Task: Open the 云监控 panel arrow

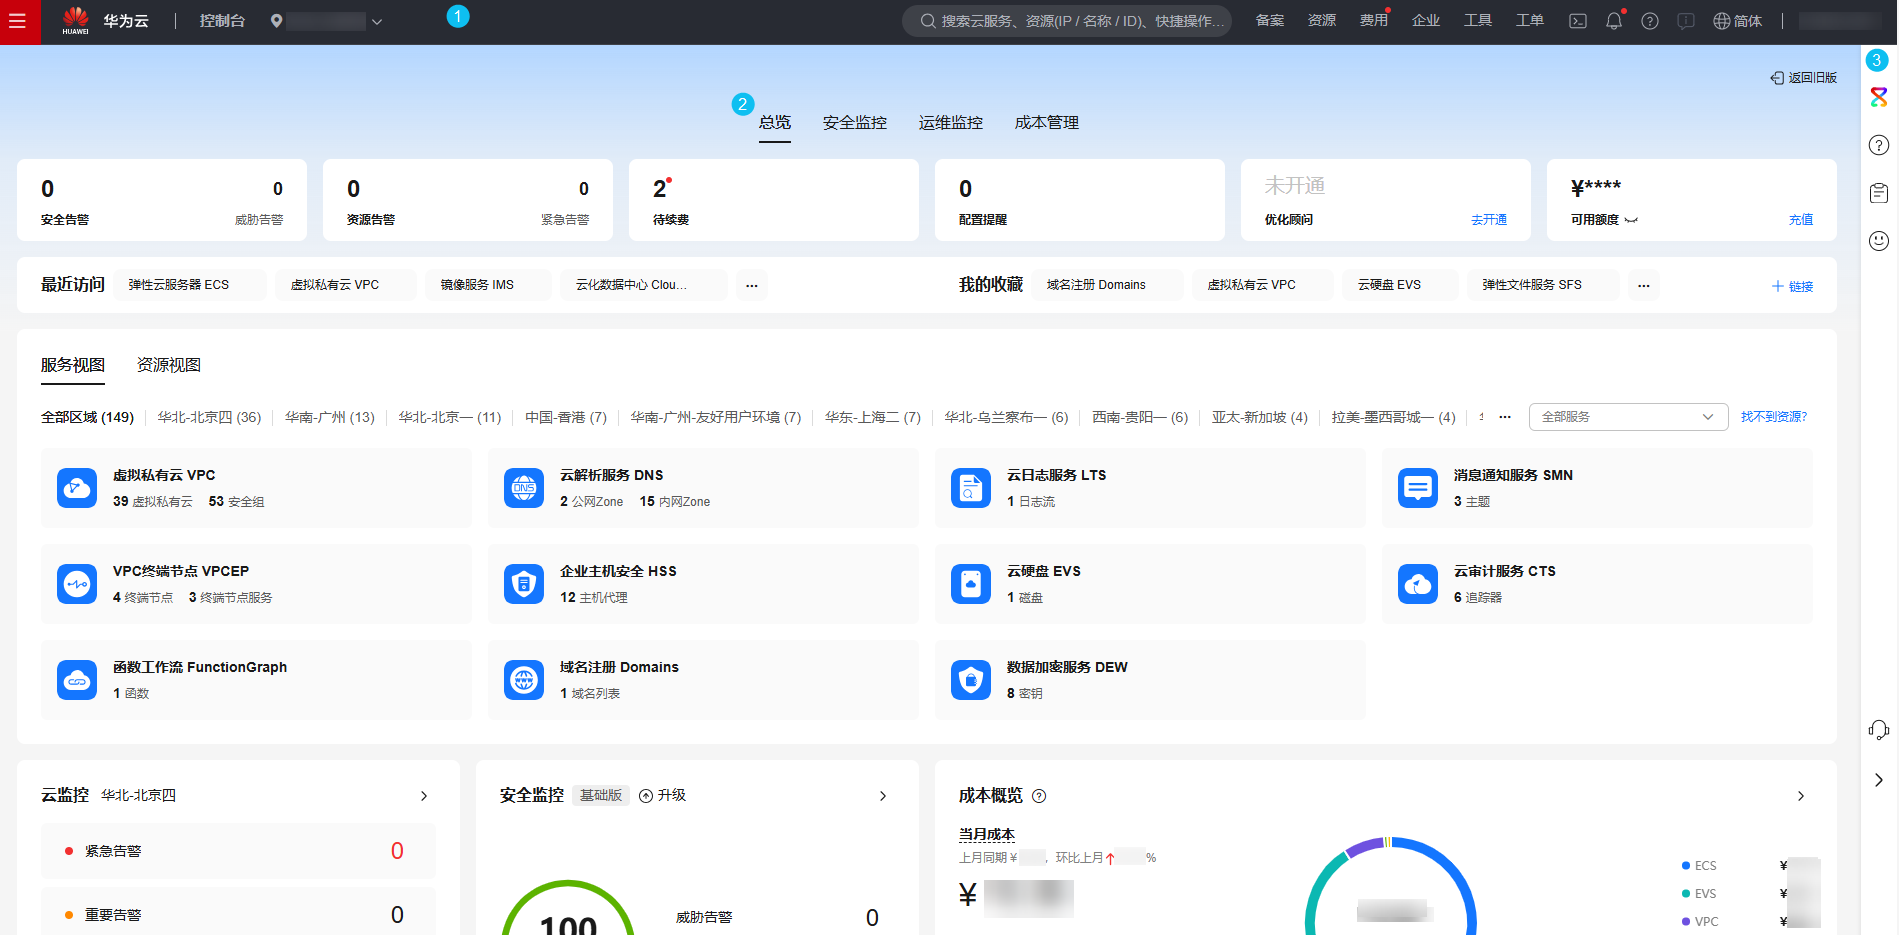Action: tap(424, 796)
